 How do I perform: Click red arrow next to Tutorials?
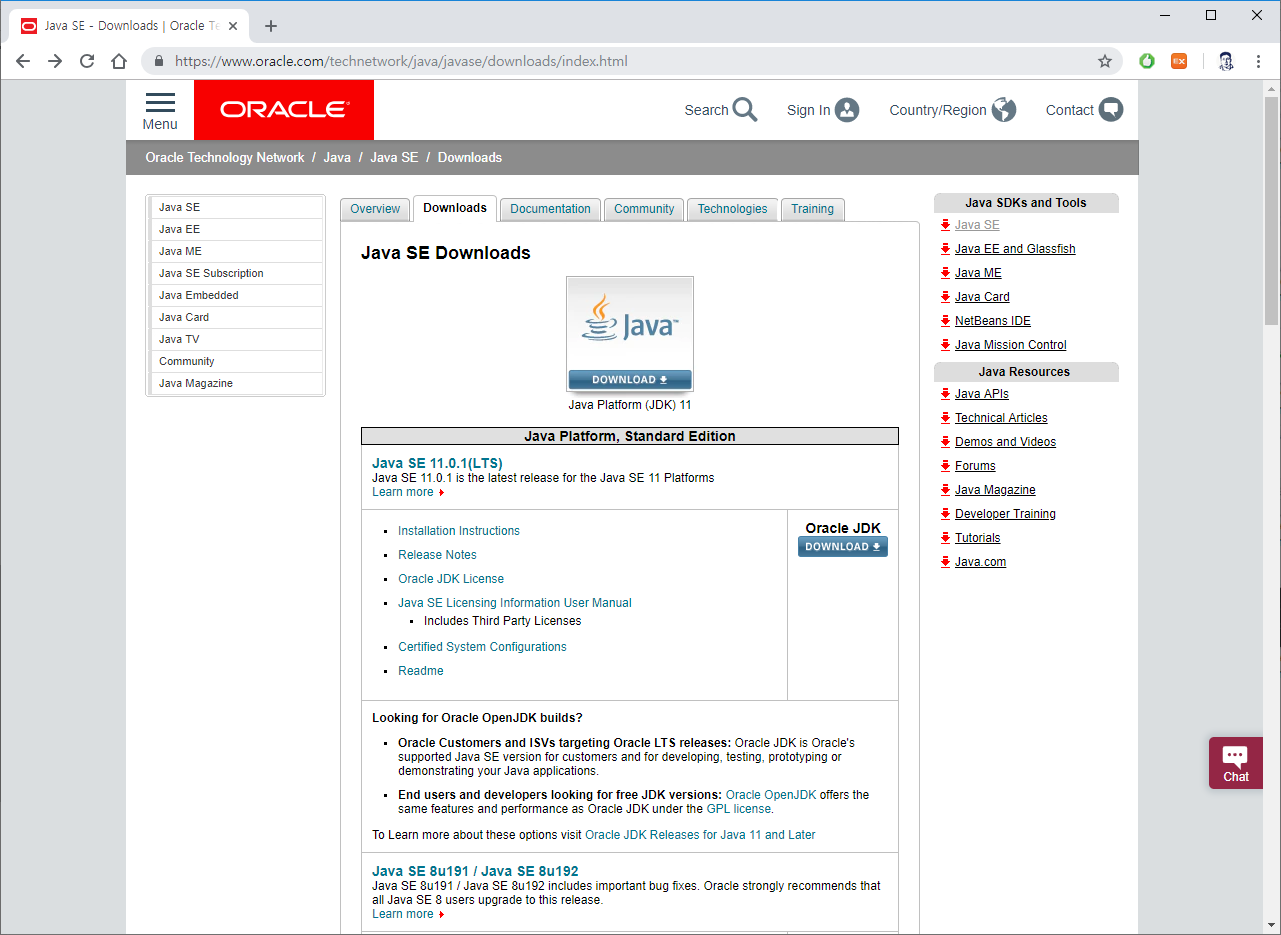coord(945,538)
